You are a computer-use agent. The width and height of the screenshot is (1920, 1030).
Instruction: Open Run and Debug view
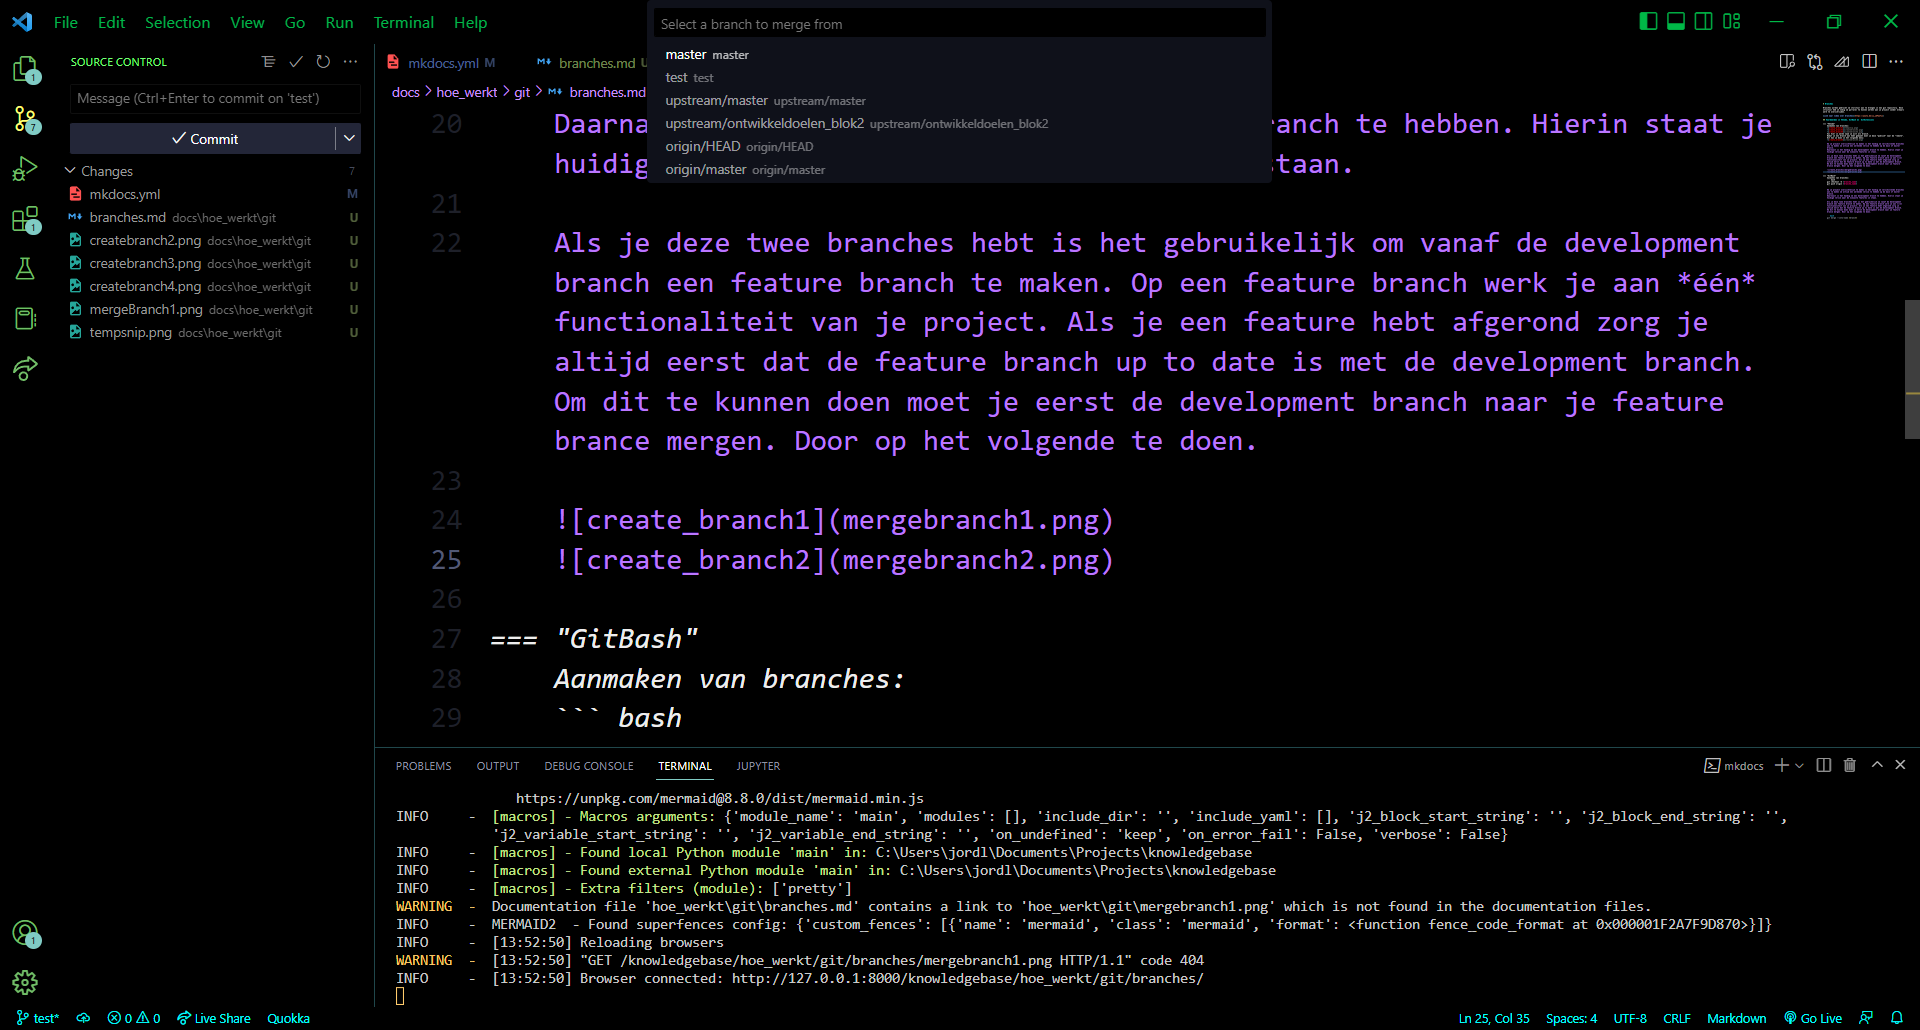click(x=25, y=169)
